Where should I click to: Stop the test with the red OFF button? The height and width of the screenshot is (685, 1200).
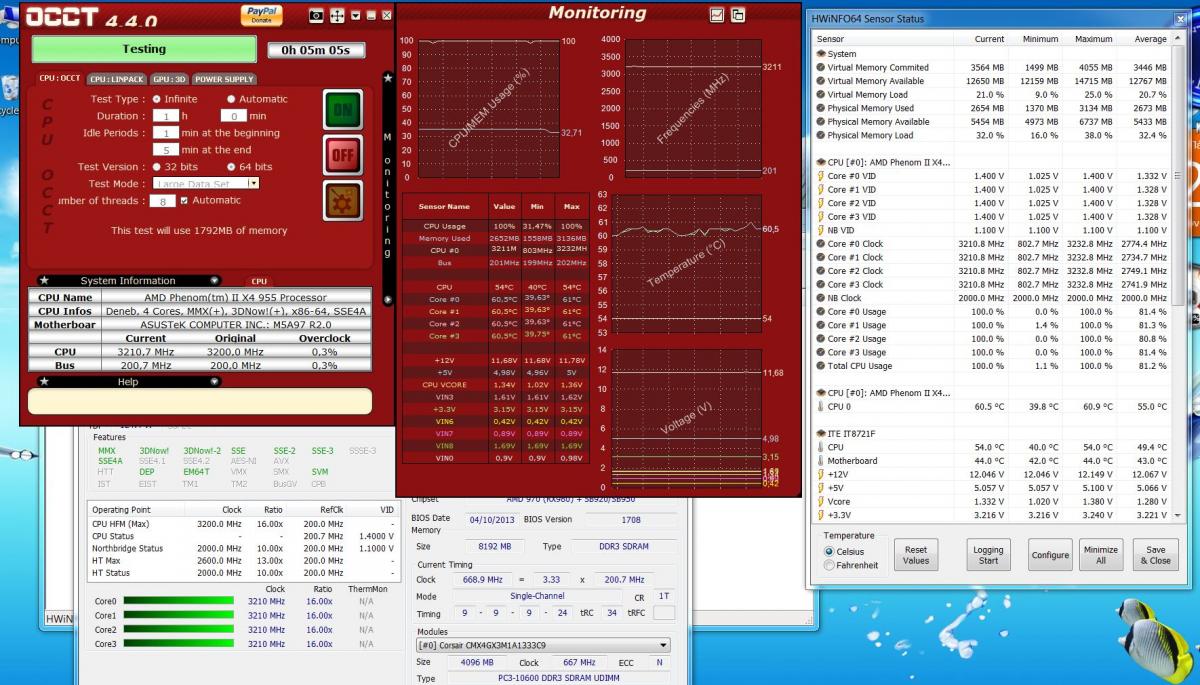[343, 155]
